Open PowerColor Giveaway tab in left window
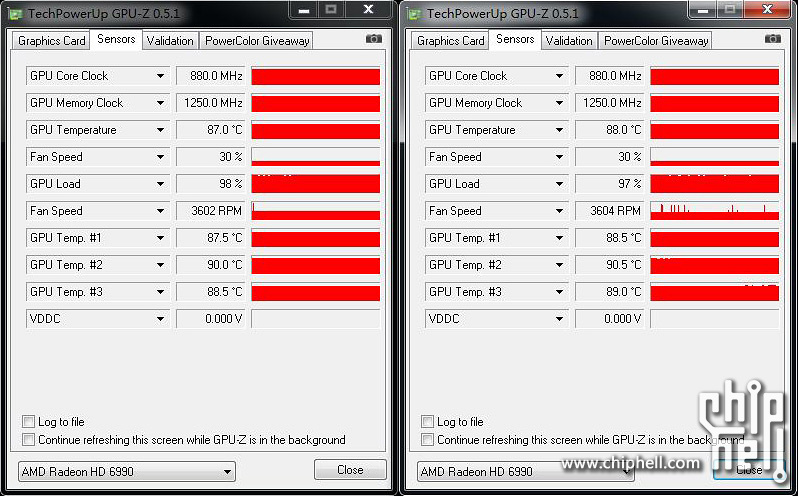798x496 pixels. pos(256,41)
